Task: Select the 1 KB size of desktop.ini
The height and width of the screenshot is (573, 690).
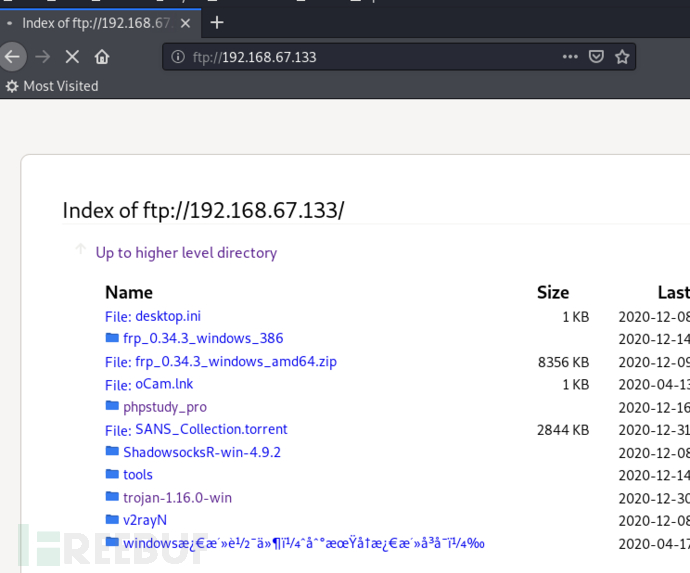Action: coord(576,317)
